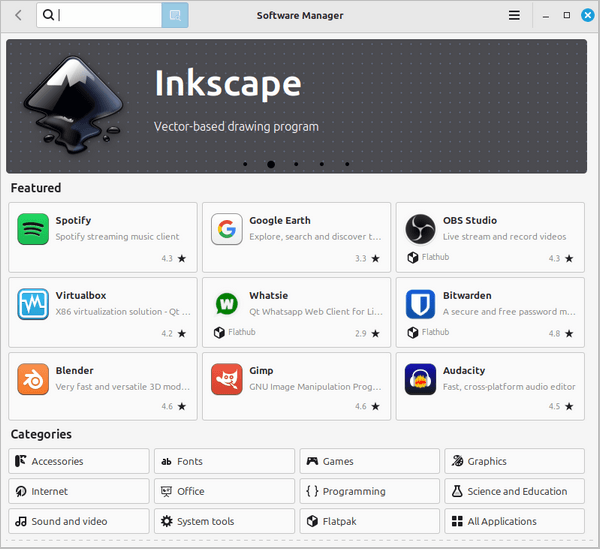Viewport: 600px width, 549px height.
Task: Click inside the search input field
Action: [x=99, y=15]
